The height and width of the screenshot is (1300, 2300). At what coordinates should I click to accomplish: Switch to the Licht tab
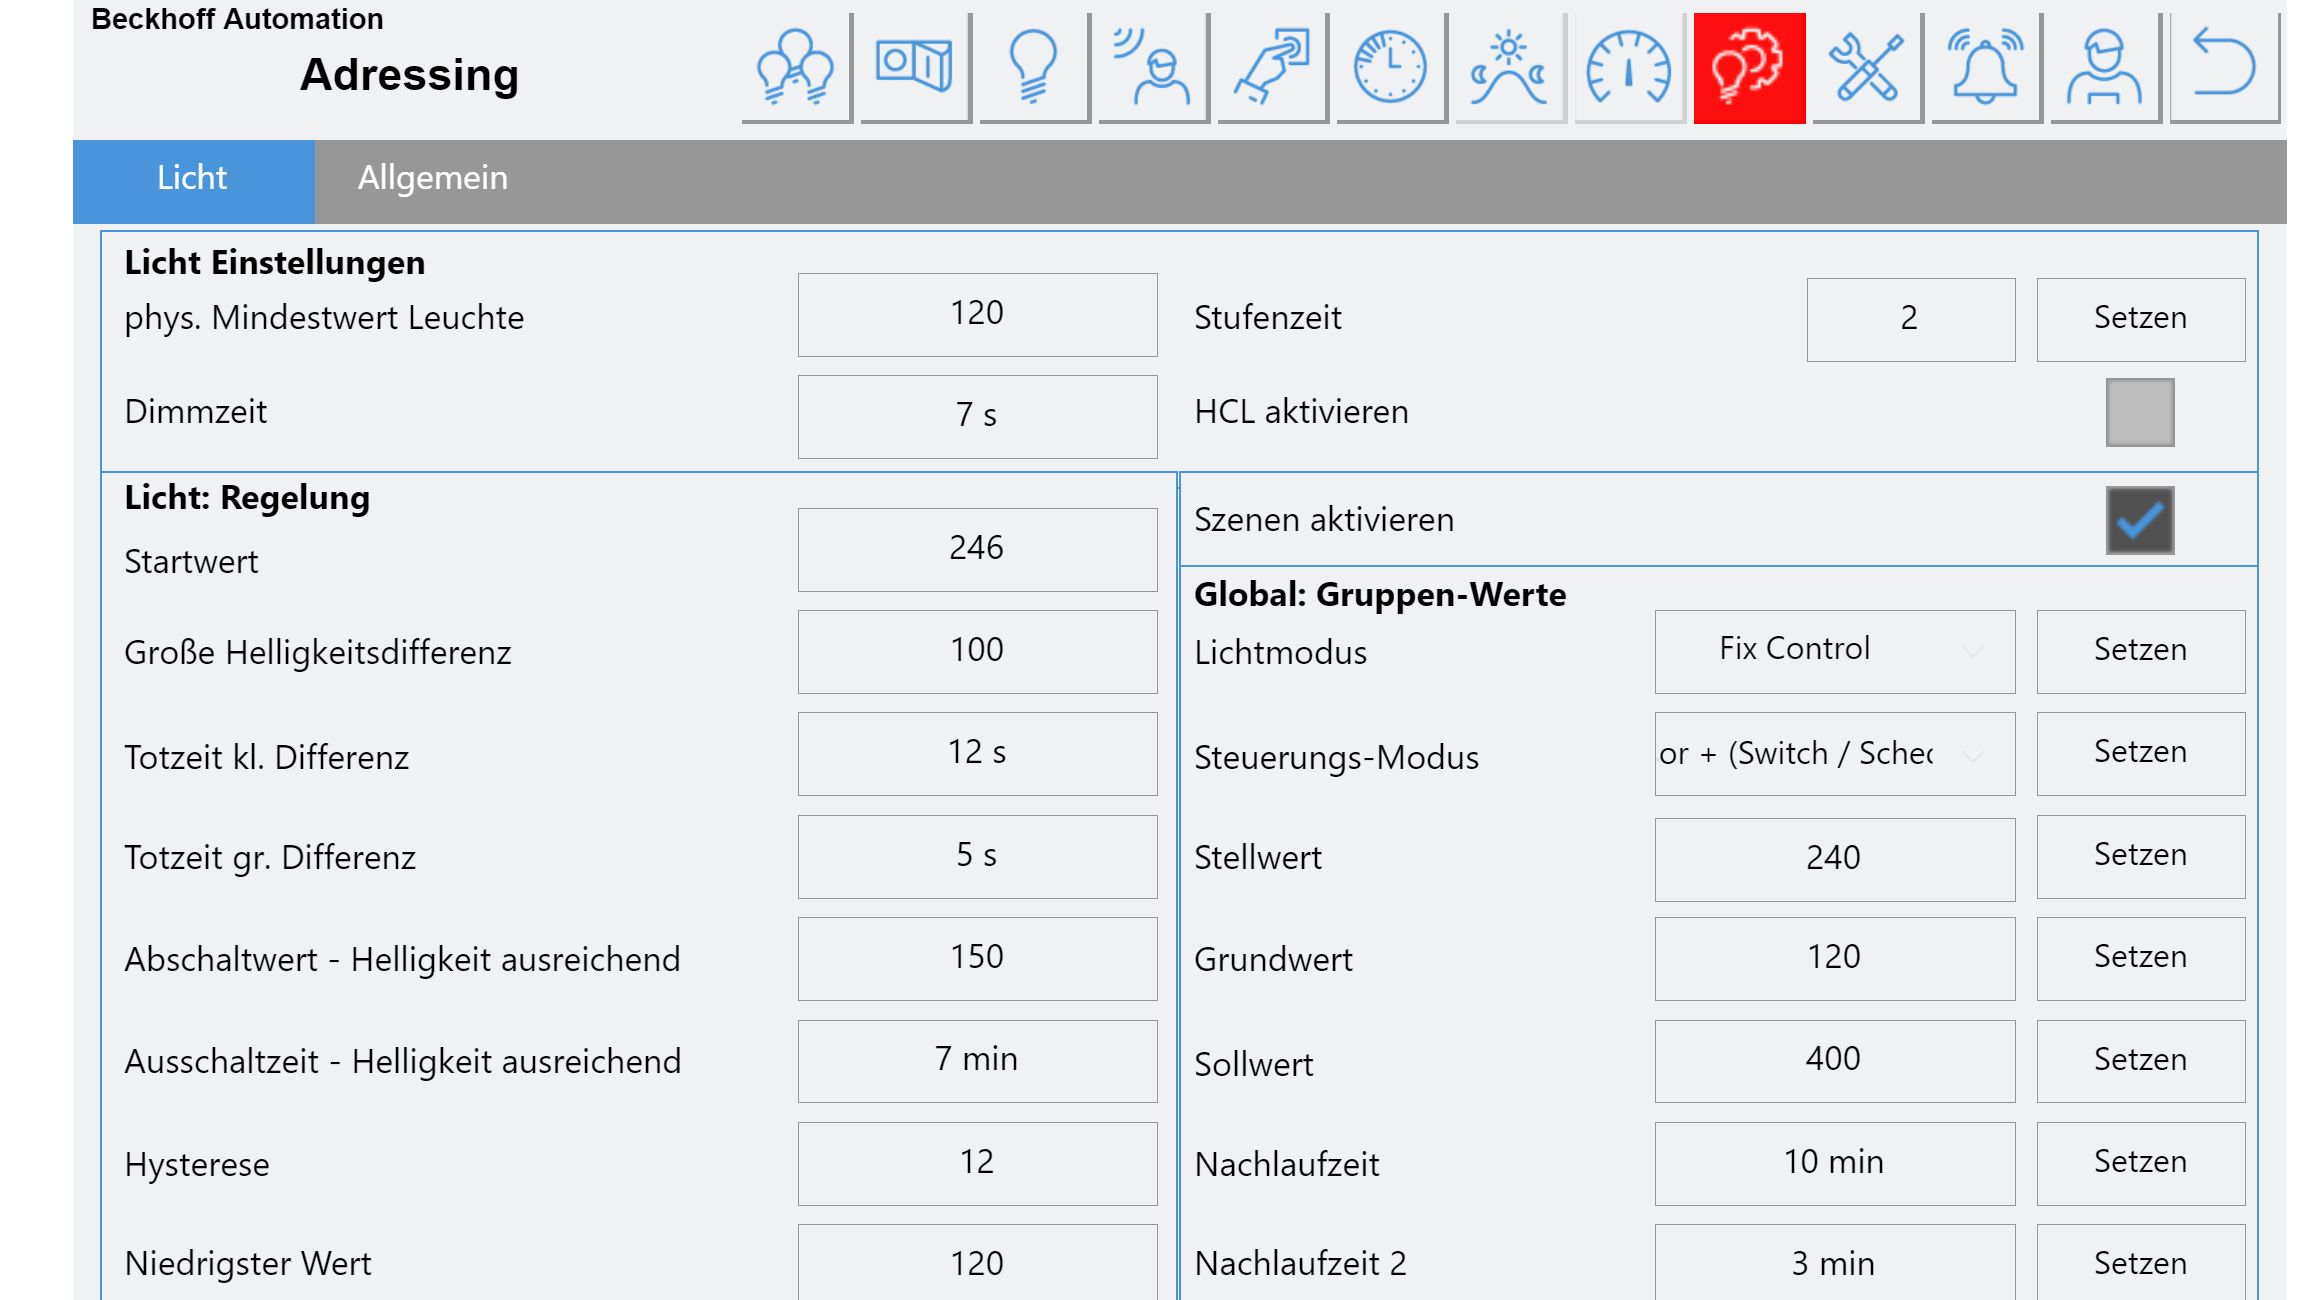193,181
